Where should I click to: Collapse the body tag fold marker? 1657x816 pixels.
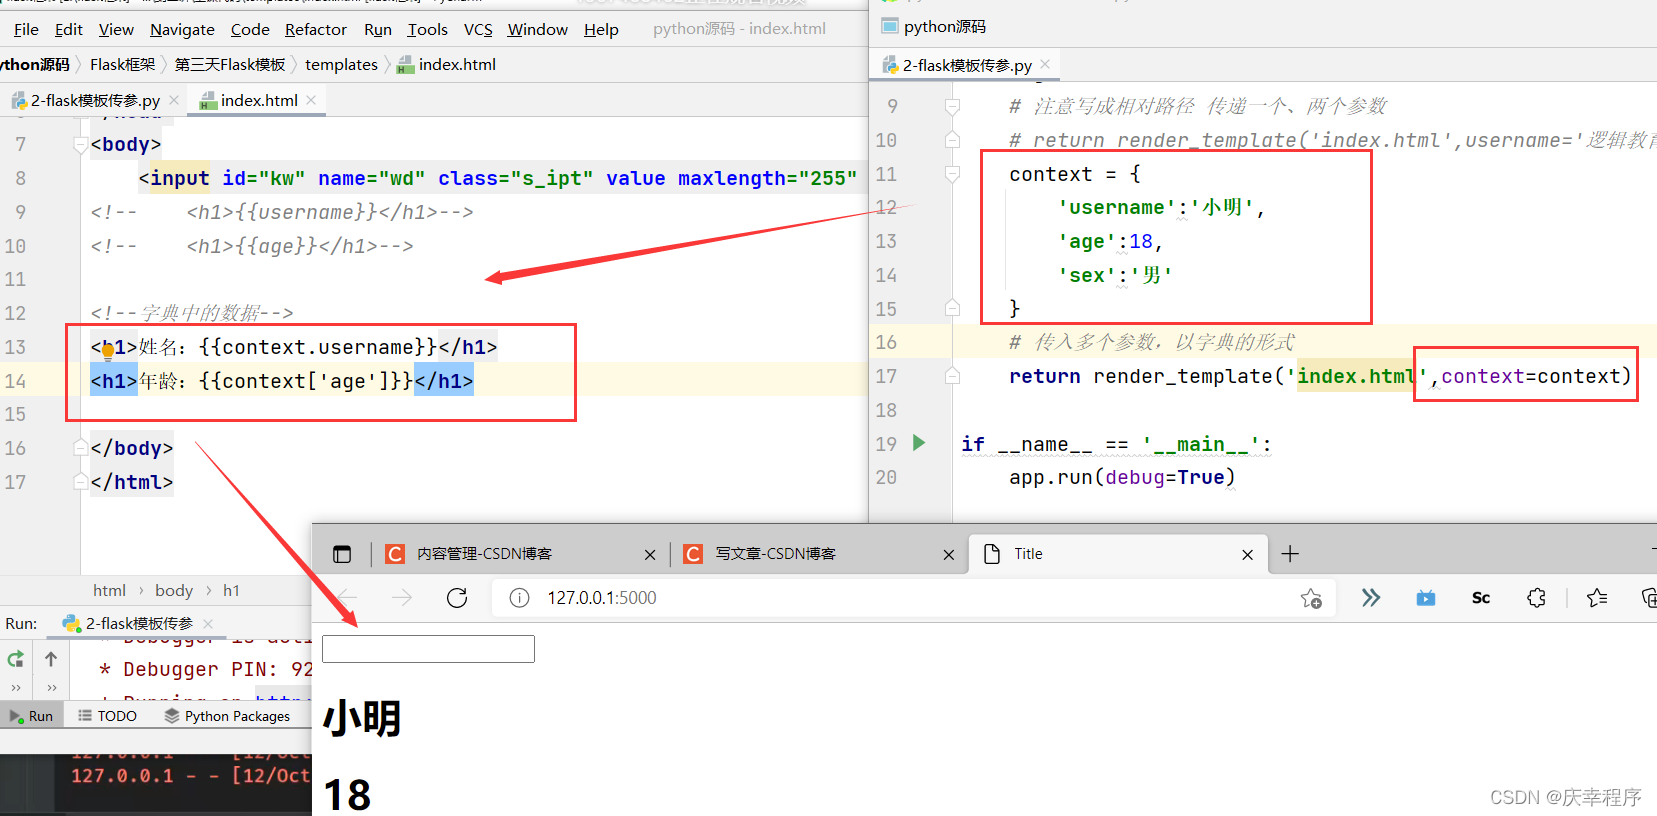[x=80, y=145]
